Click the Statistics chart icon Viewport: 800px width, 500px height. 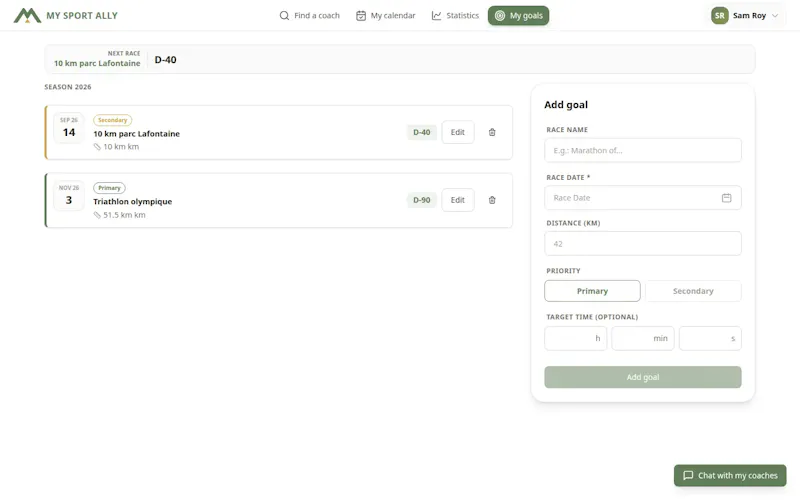[x=436, y=16]
